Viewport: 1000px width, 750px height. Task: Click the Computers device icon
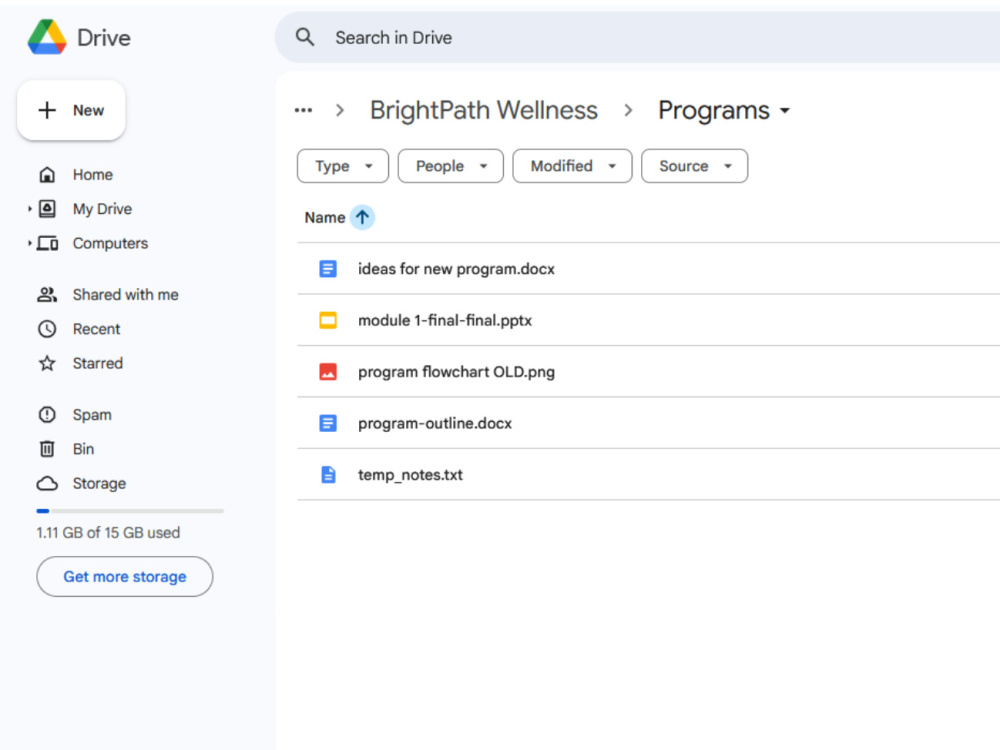tap(47, 243)
